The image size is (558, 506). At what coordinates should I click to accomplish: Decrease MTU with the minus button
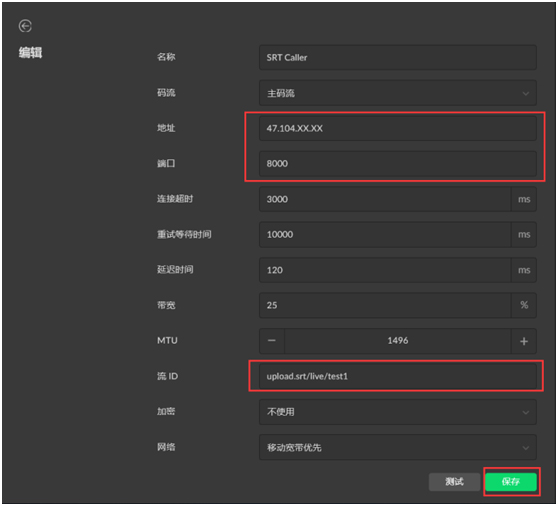pos(272,341)
